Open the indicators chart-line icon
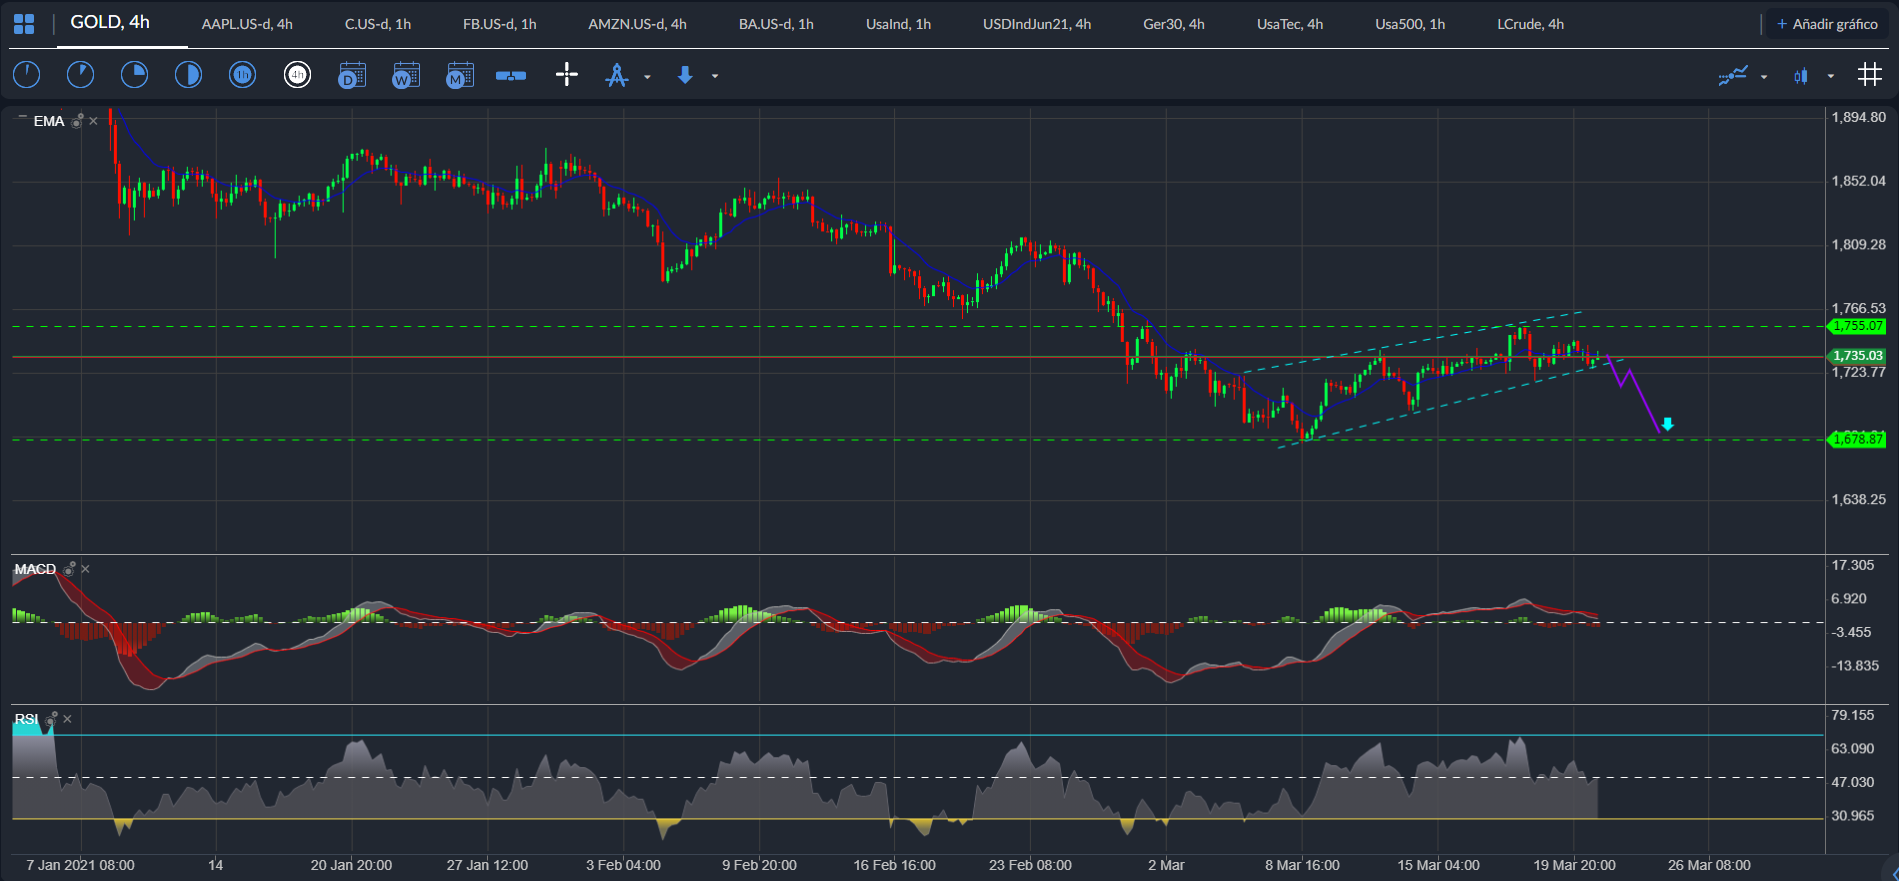 click(1733, 75)
